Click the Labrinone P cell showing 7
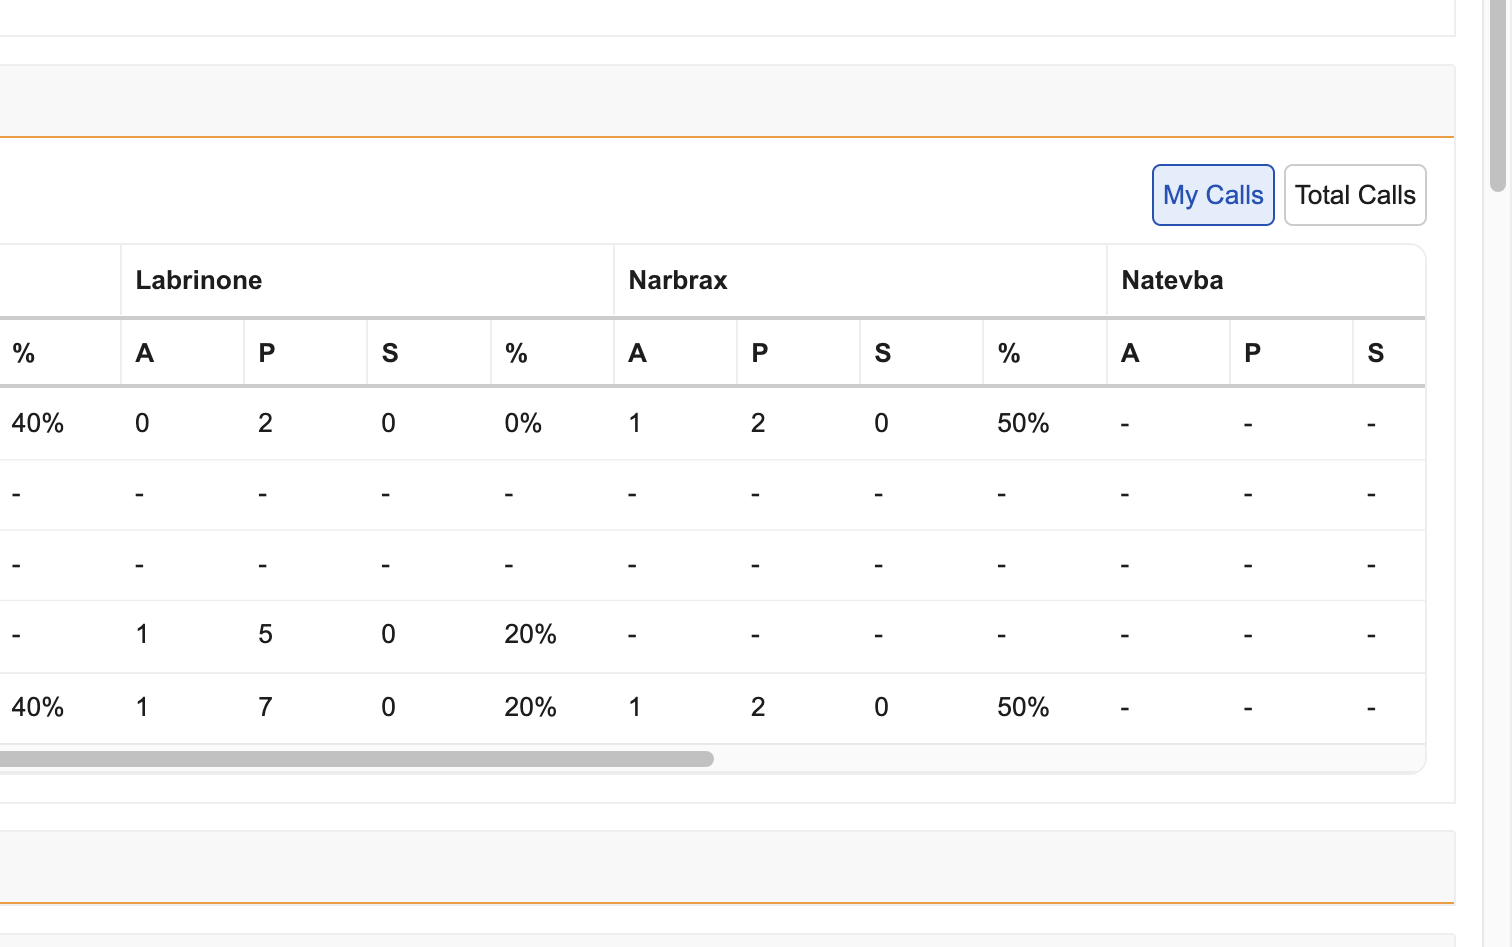This screenshot has height=947, width=1512. [265, 707]
